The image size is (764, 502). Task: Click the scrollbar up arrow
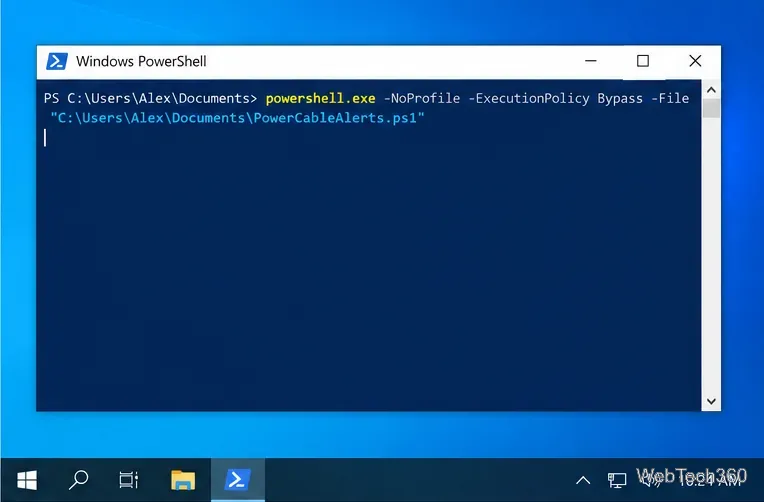point(711,90)
